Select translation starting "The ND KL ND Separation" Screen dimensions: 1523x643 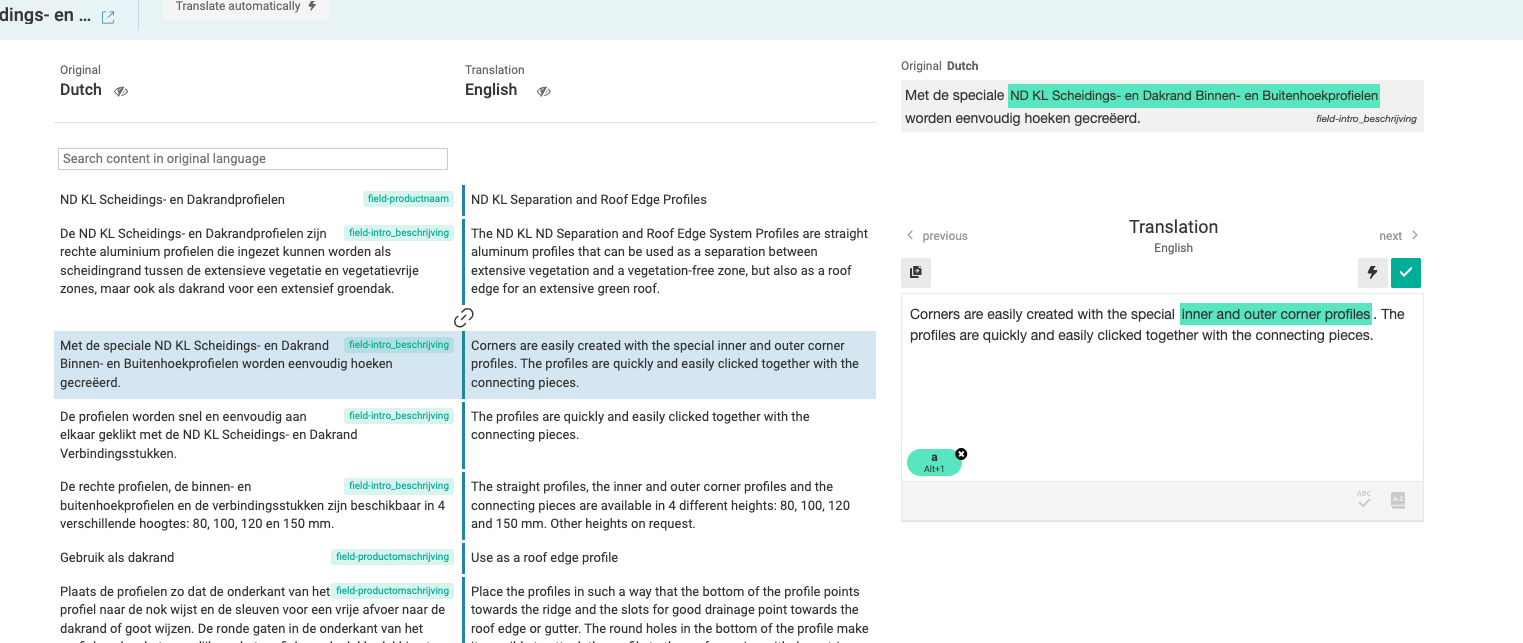(670, 261)
